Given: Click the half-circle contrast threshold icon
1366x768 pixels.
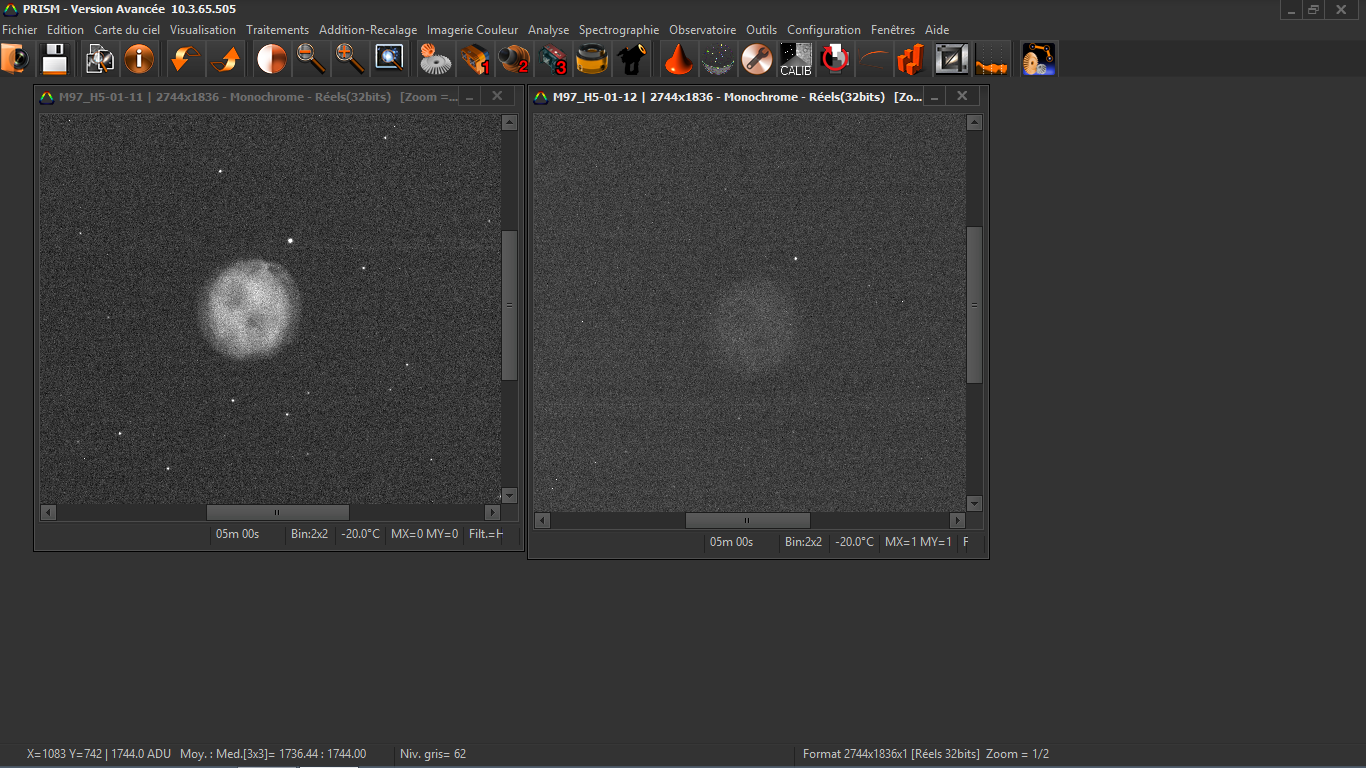Looking at the screenshot, I should (271, 60).
